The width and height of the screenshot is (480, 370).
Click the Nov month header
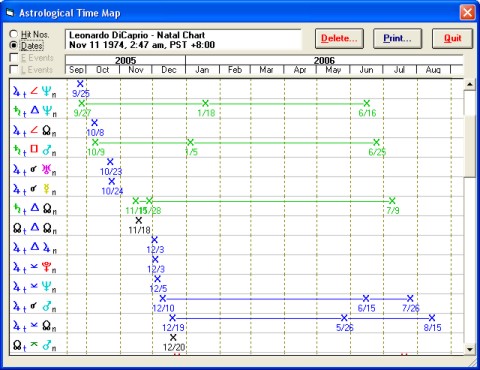(x=136, y=70)
